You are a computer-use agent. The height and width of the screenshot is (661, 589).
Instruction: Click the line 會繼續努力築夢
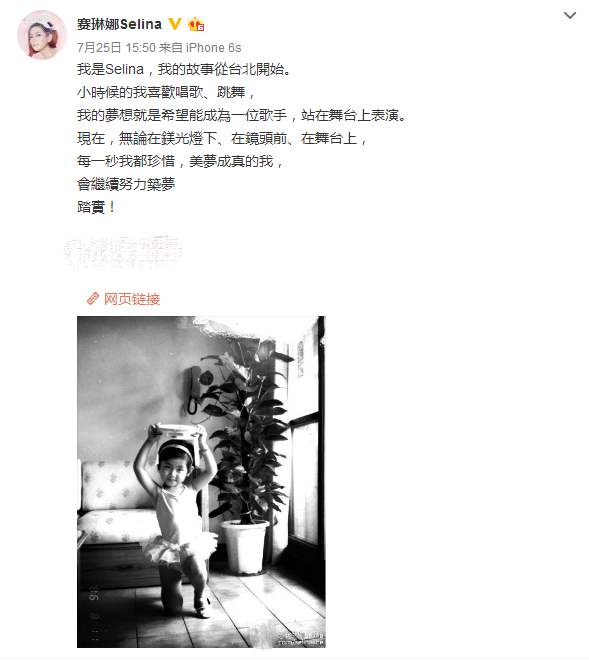pos(126,184)
